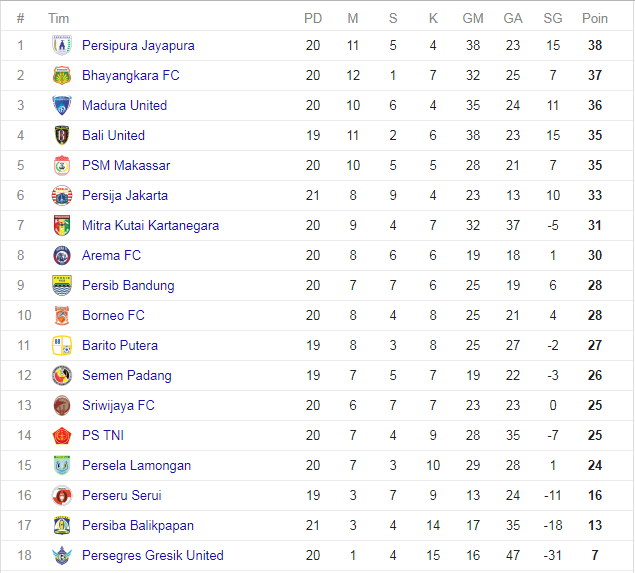Click the Bhayangkara FC team logo

point(62,75)
